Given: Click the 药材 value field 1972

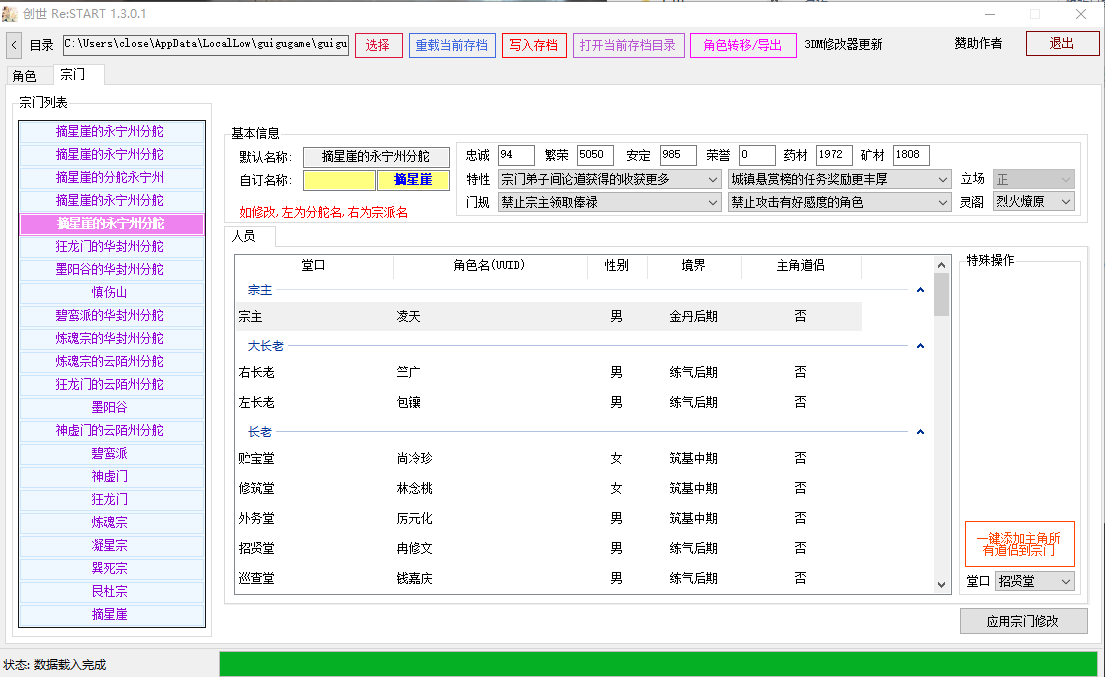Looking at the screenshot, I should coord(834,155).
